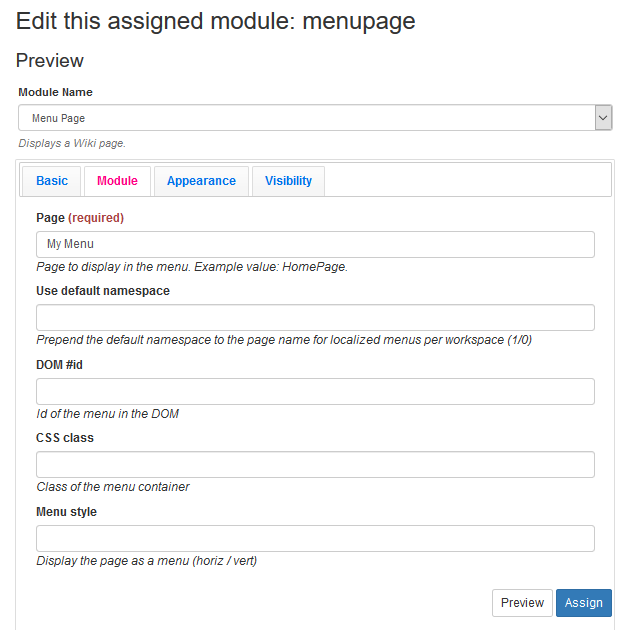Focus the Page field containing My Menu

(315, 244)
